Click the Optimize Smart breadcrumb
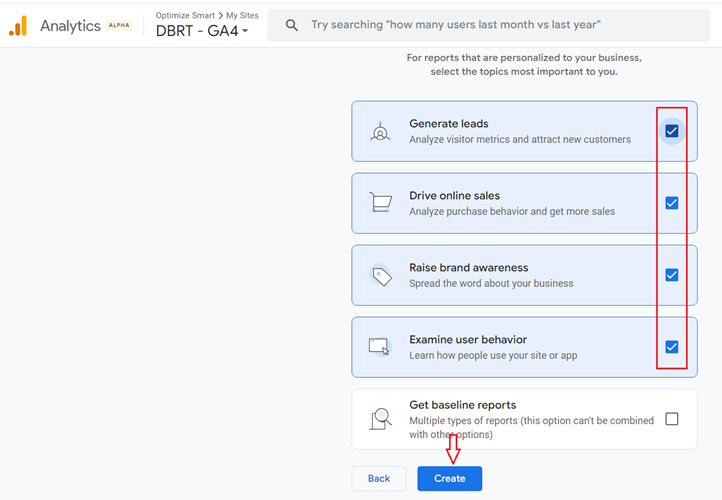 [x=185, y=15]
